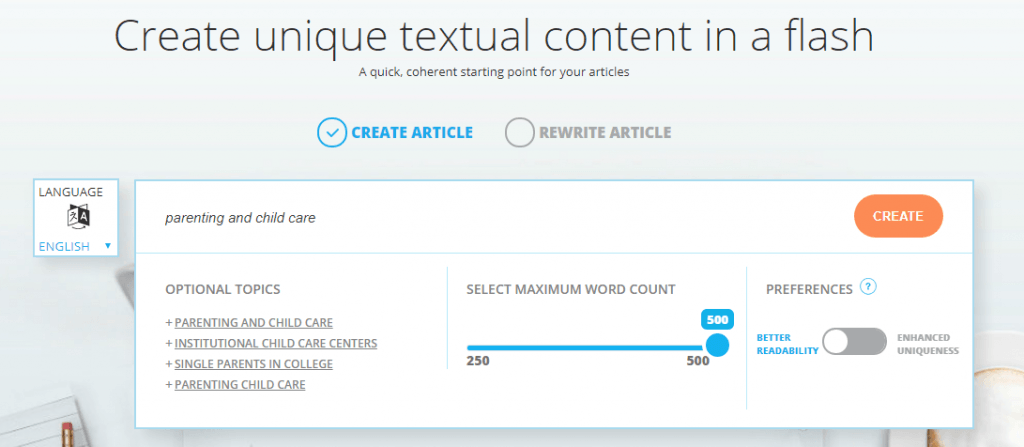This screenshot has width=1024, height=447.
Task: Click the Create Article checkmark icon
Action: [x=331, y=132]
